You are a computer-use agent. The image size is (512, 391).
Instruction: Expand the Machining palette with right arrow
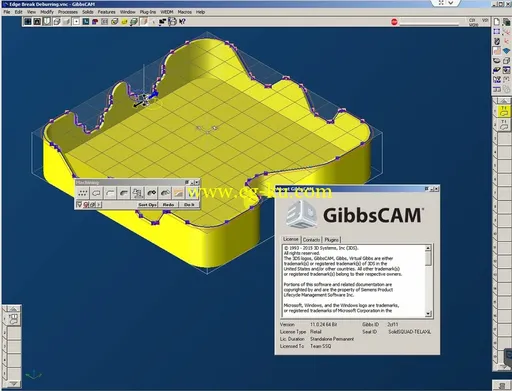[x=99, y=204]
